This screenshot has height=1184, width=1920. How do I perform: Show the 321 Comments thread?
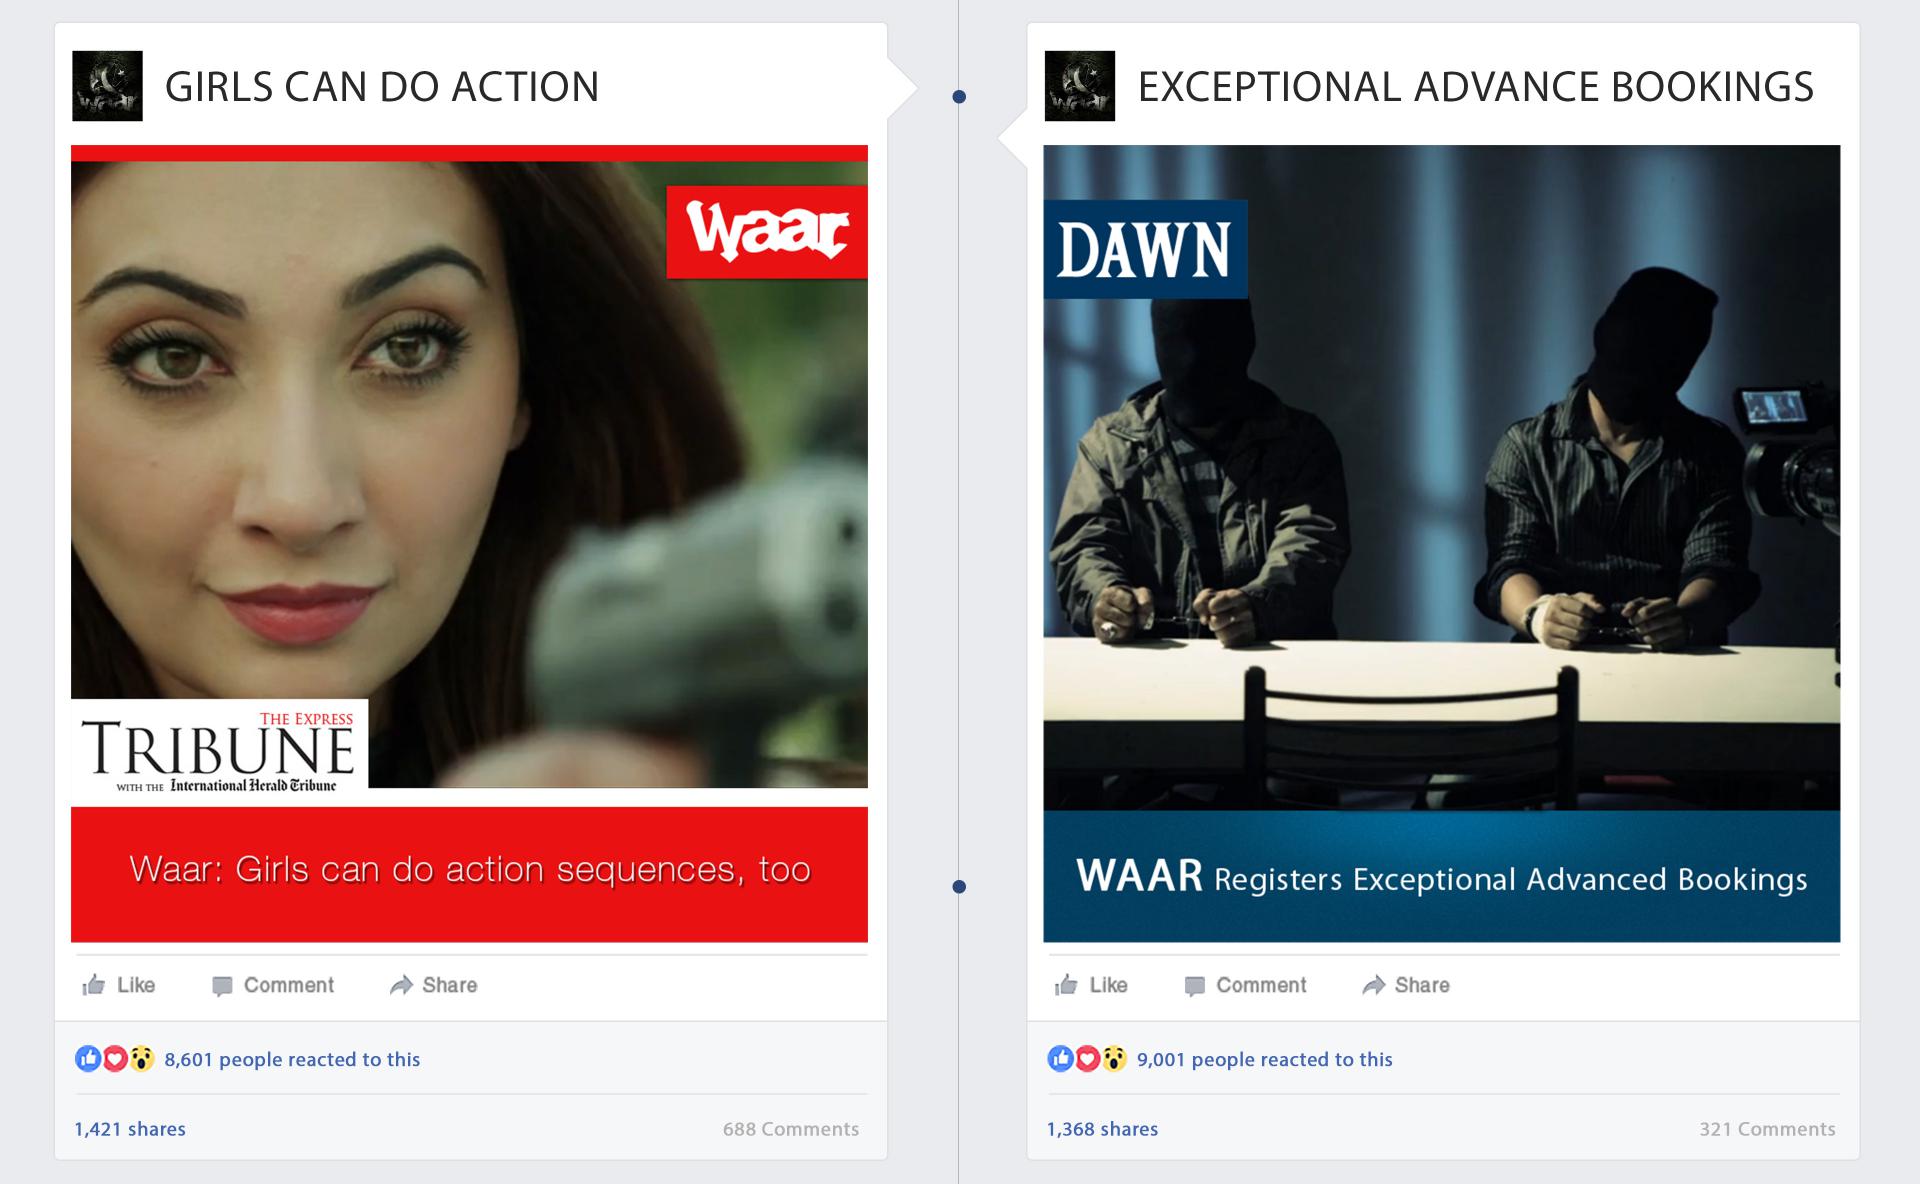(x=1767, y=1129)
